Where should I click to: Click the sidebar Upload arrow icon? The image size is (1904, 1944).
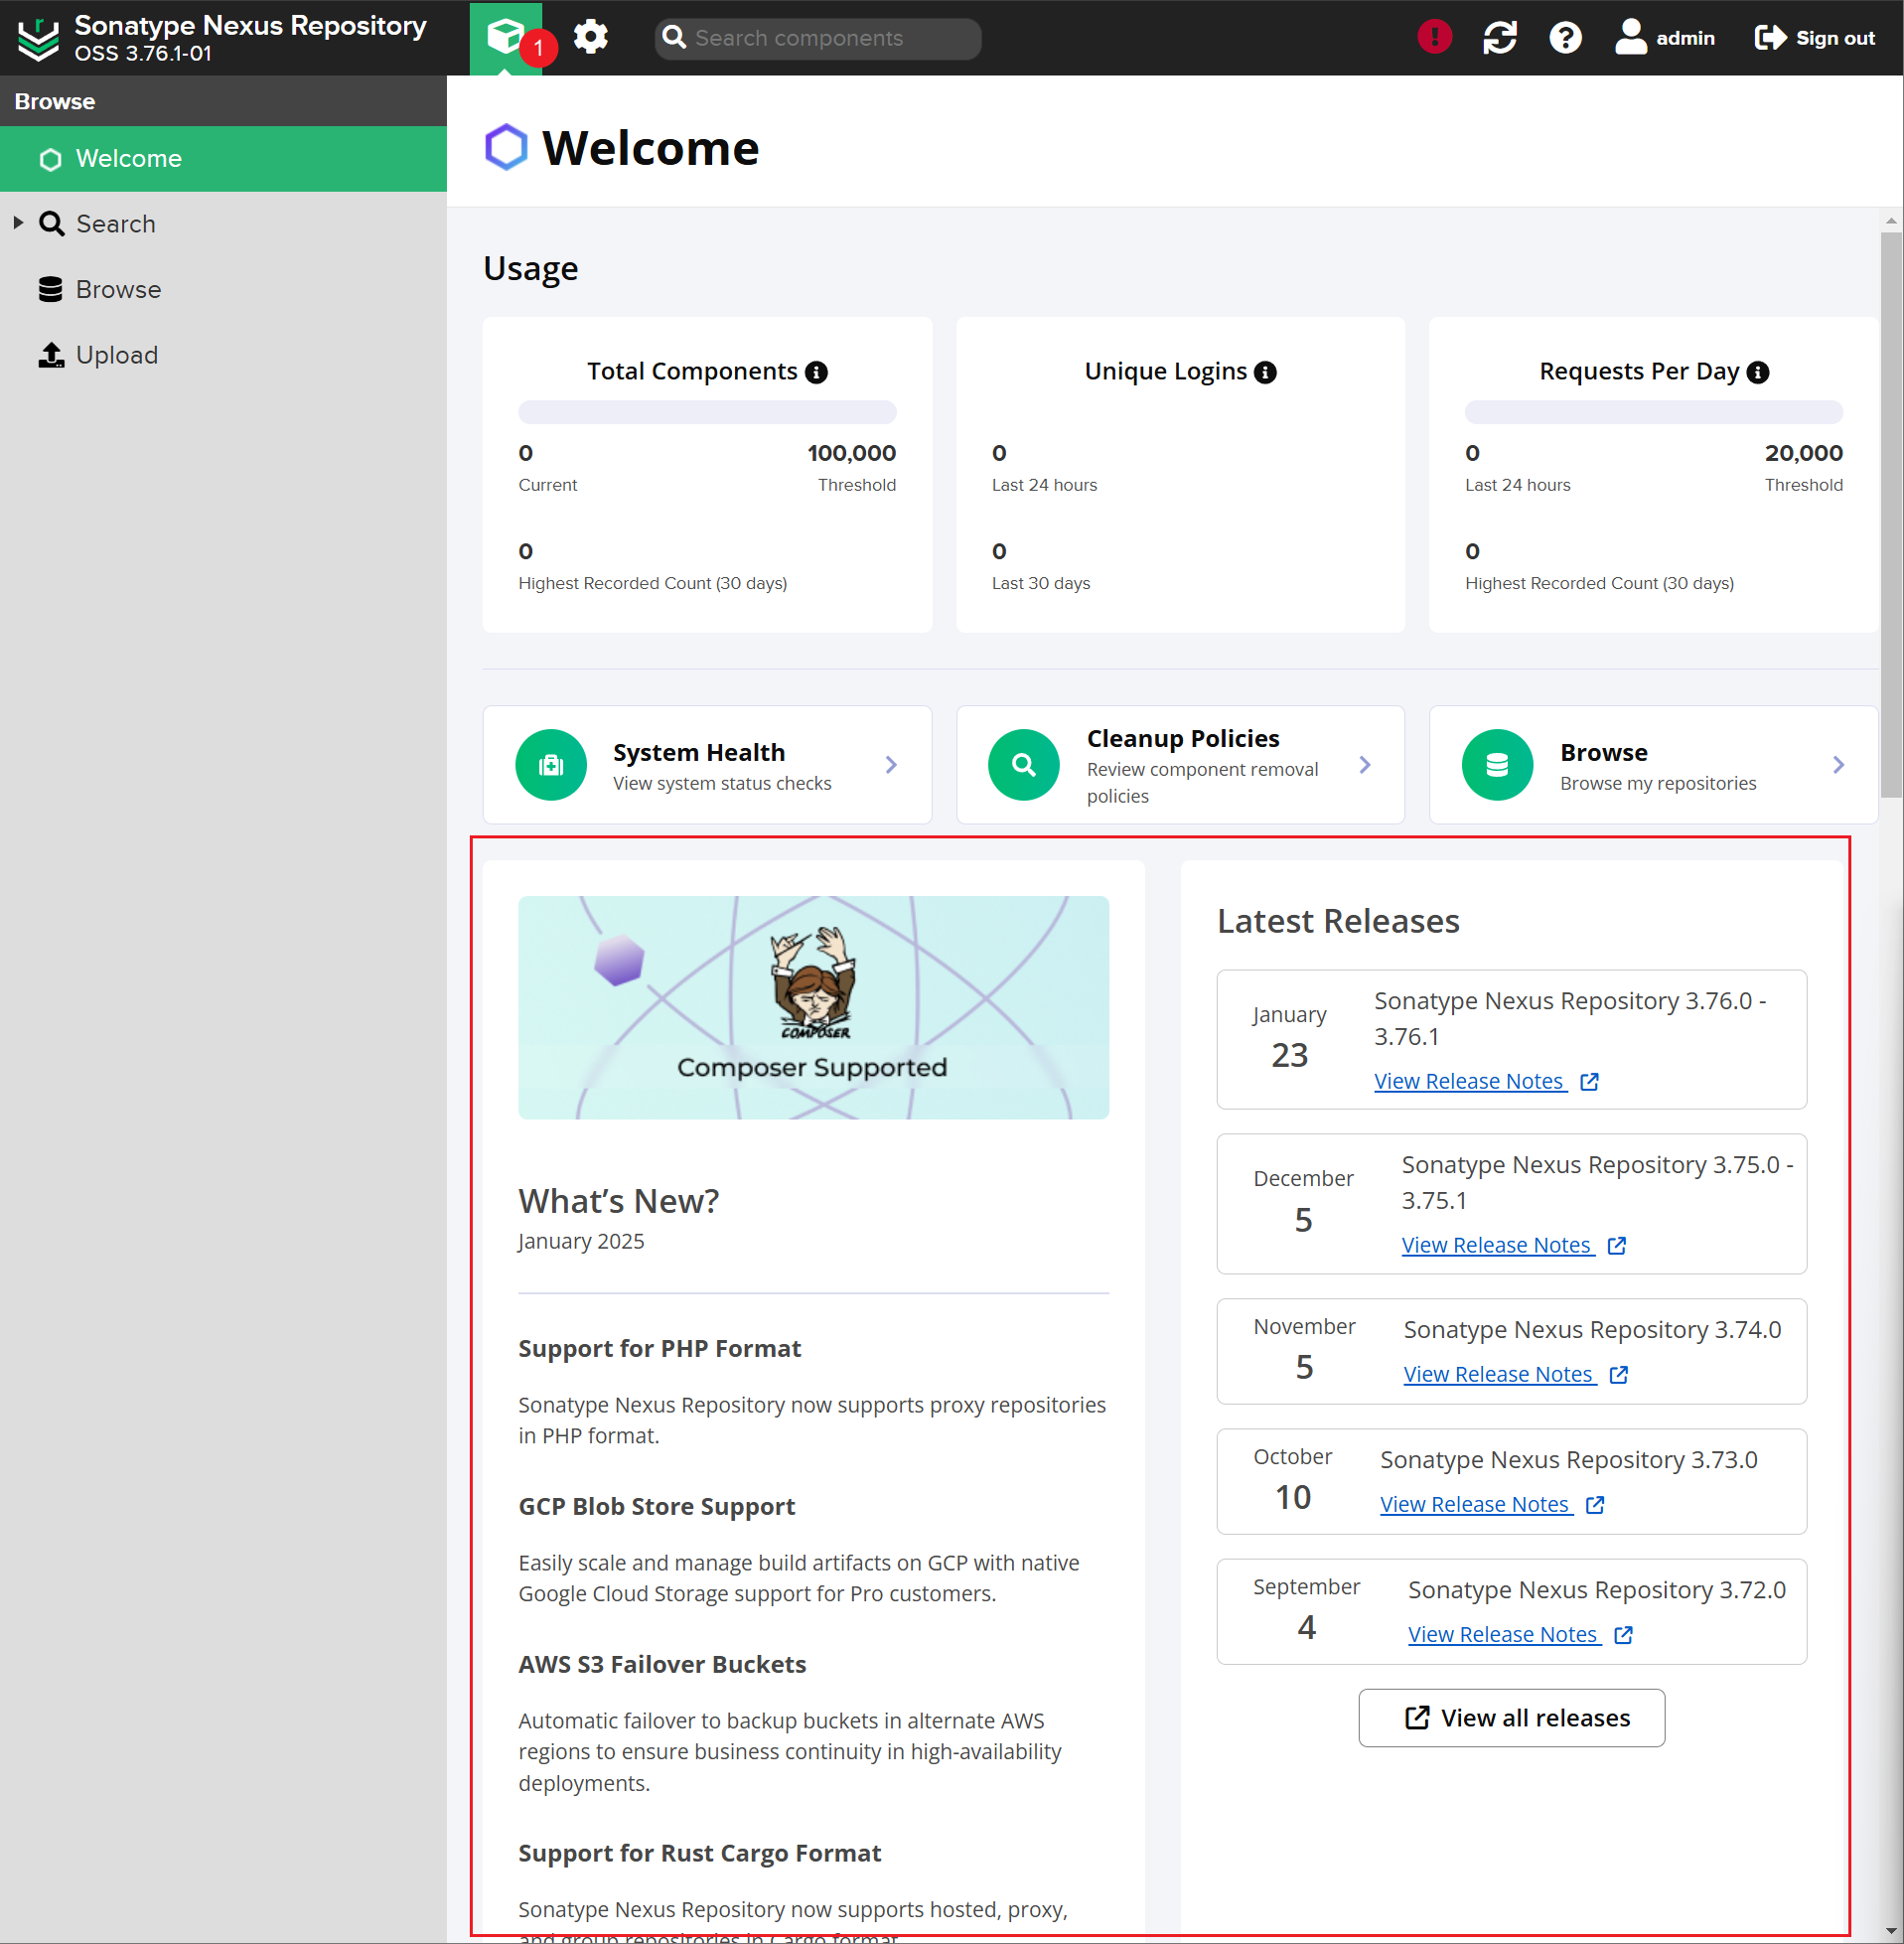tap(51, 355)
